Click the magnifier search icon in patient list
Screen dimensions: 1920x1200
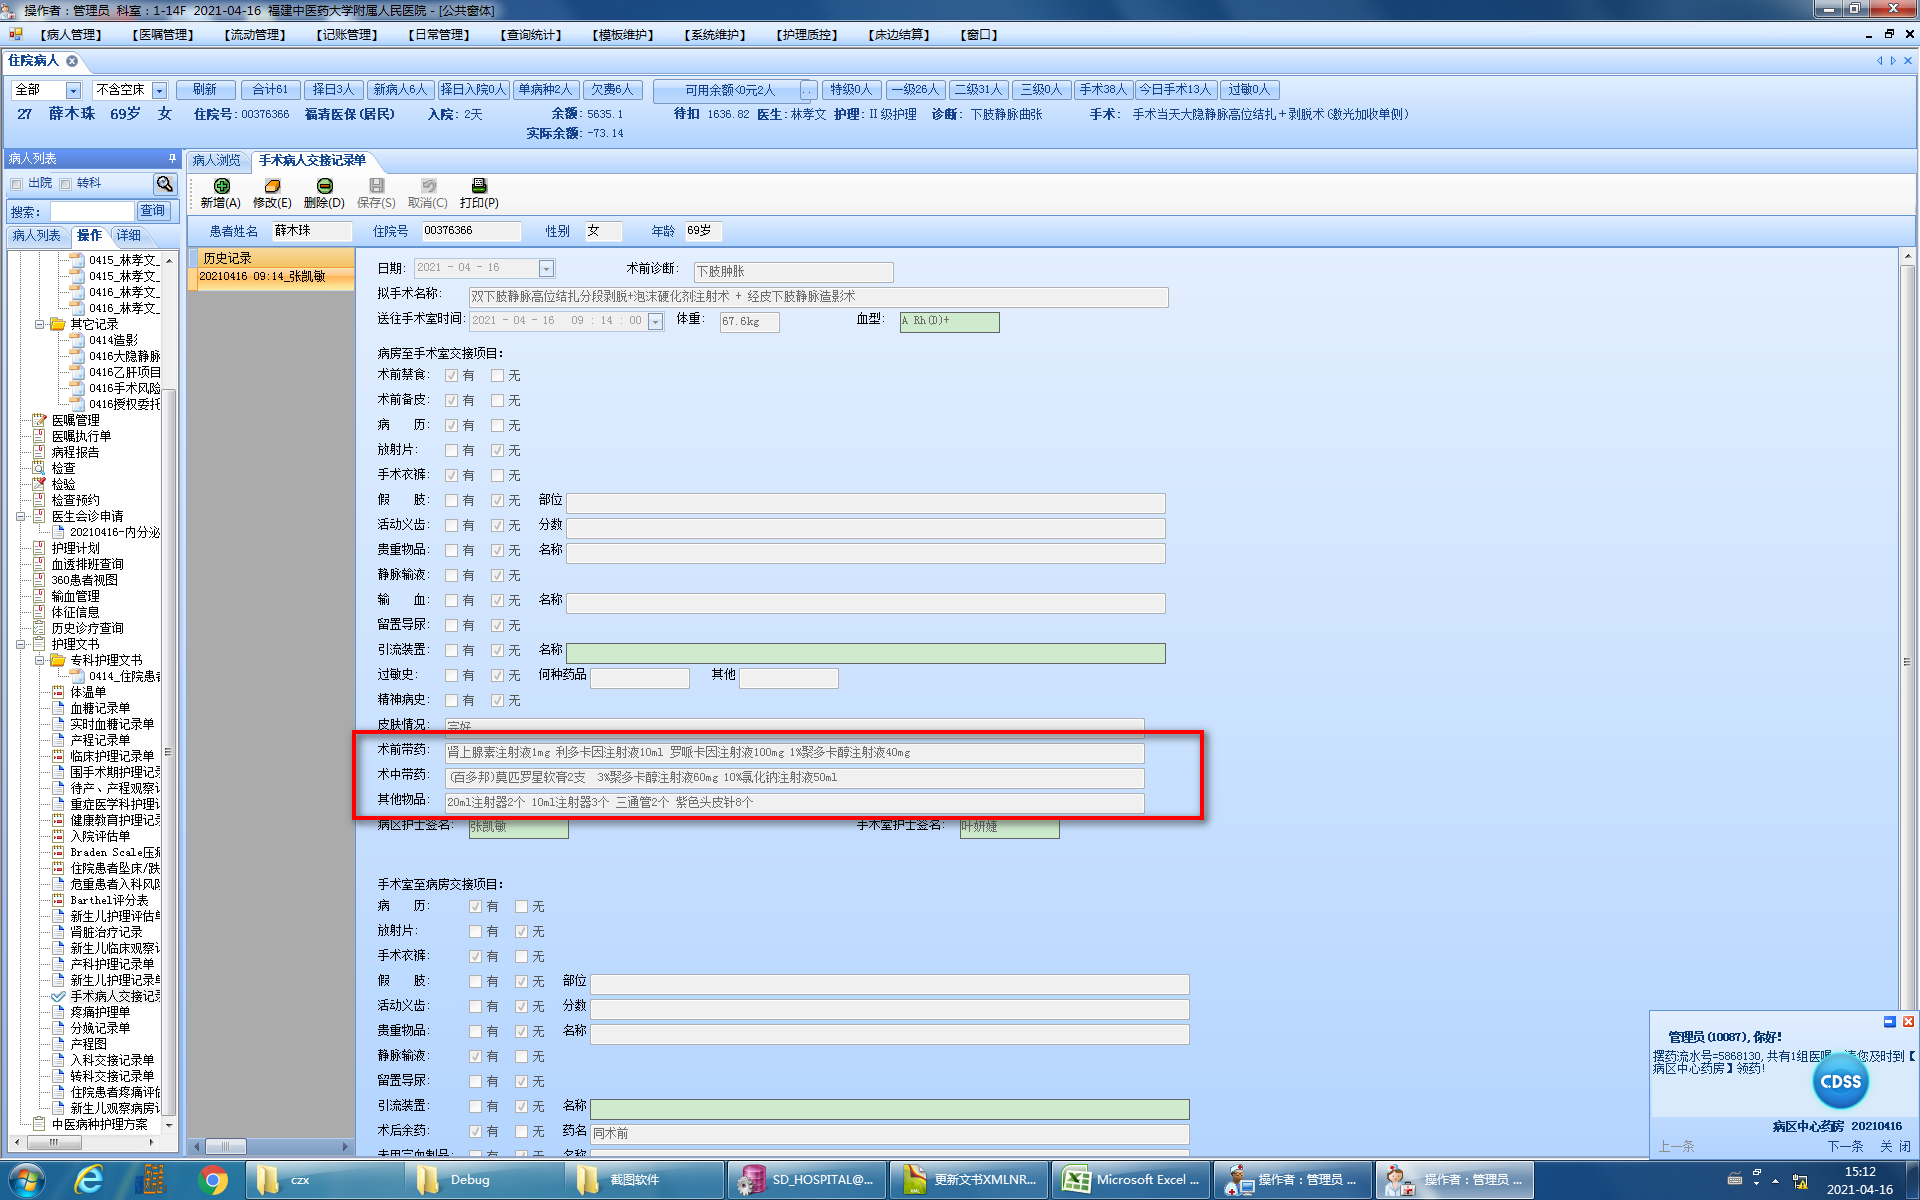click(x=165, y=184)
